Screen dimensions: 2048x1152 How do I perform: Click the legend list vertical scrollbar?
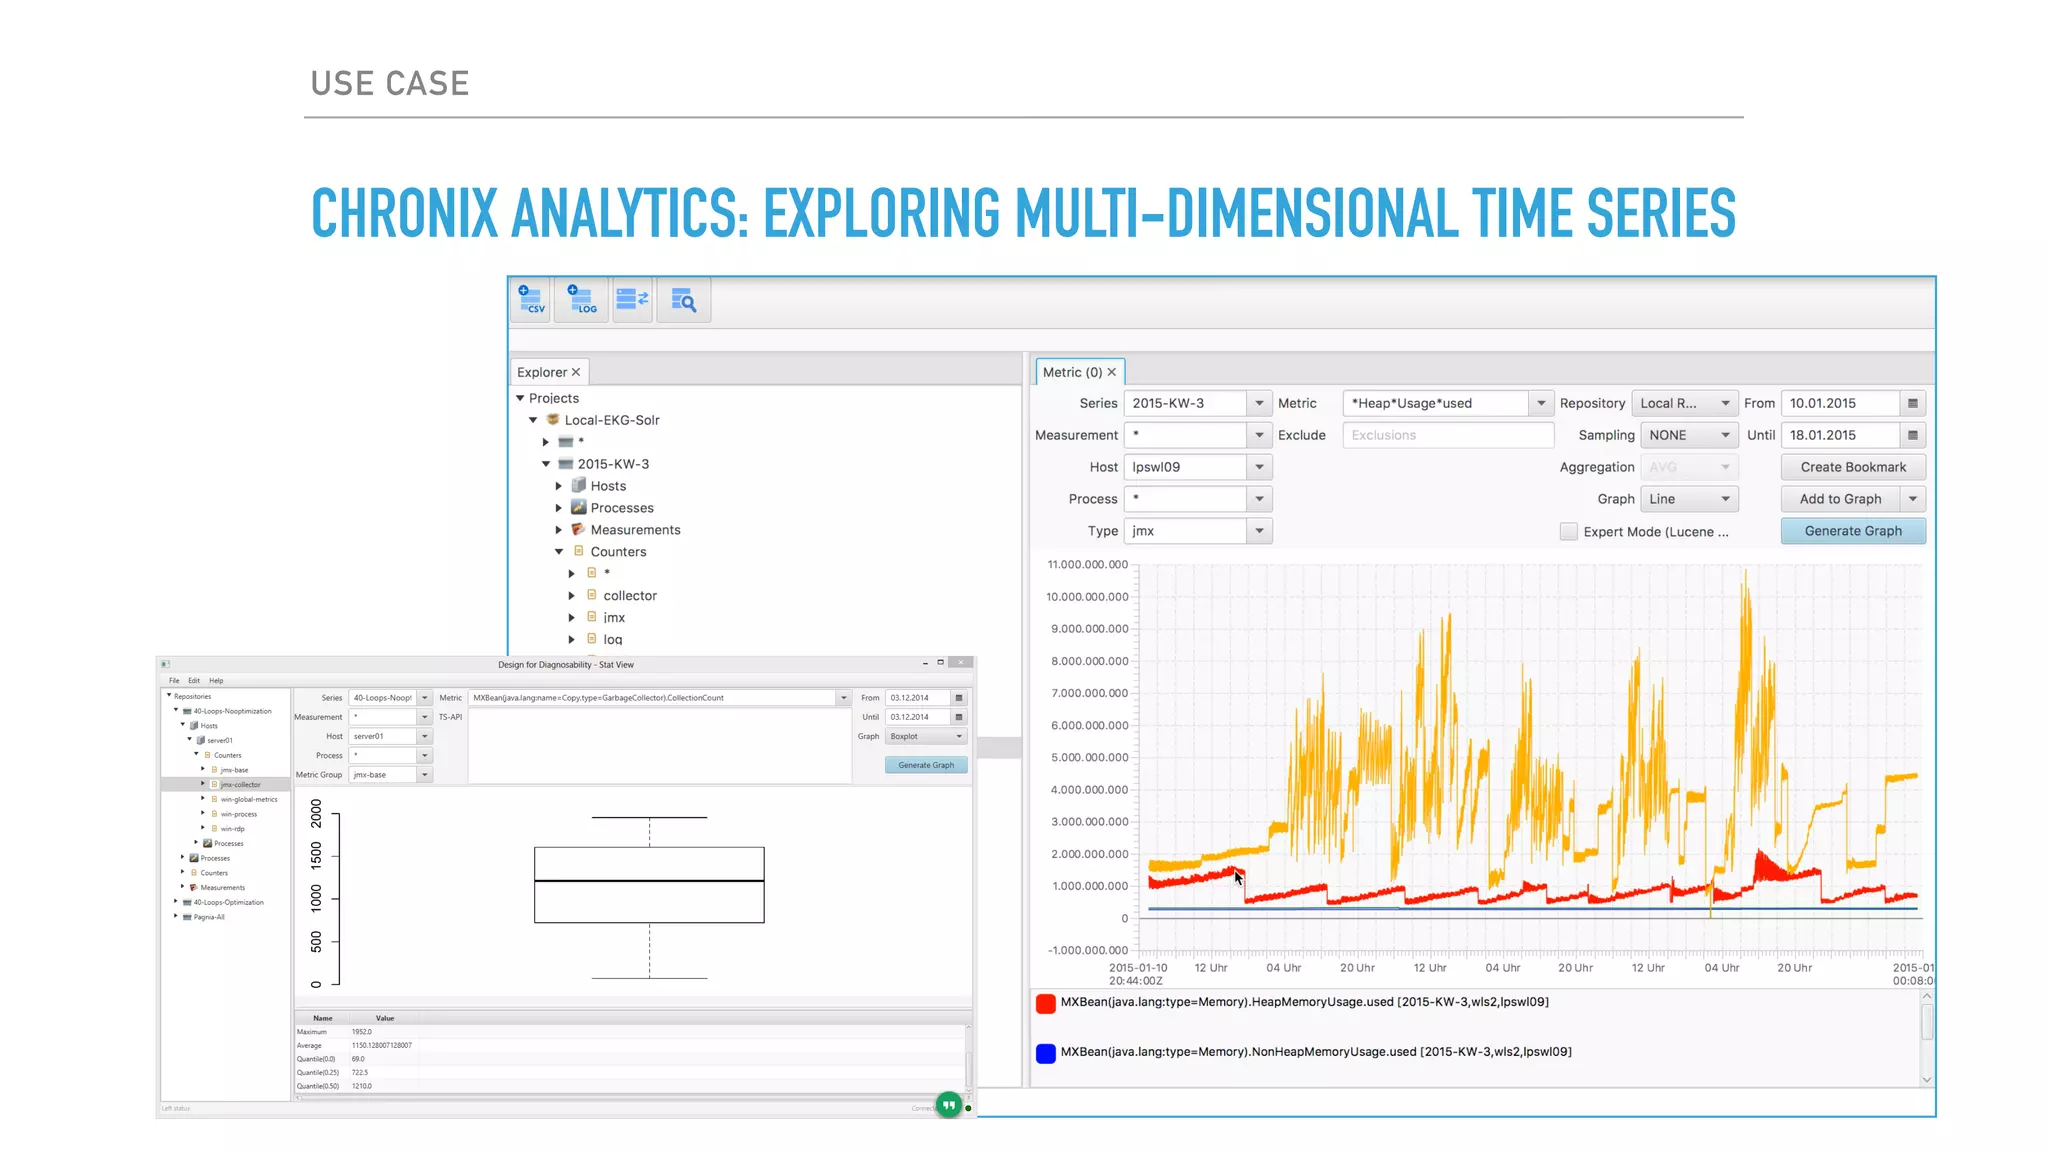tap(1927, 1038)
